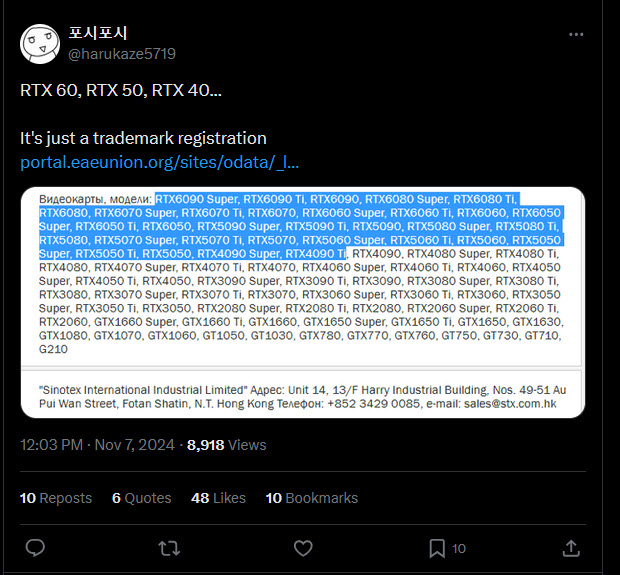Open the 10 Bookmarks count
Viewport: 620px width, 575px height.
pyautogui.click(x=312, y=498)
